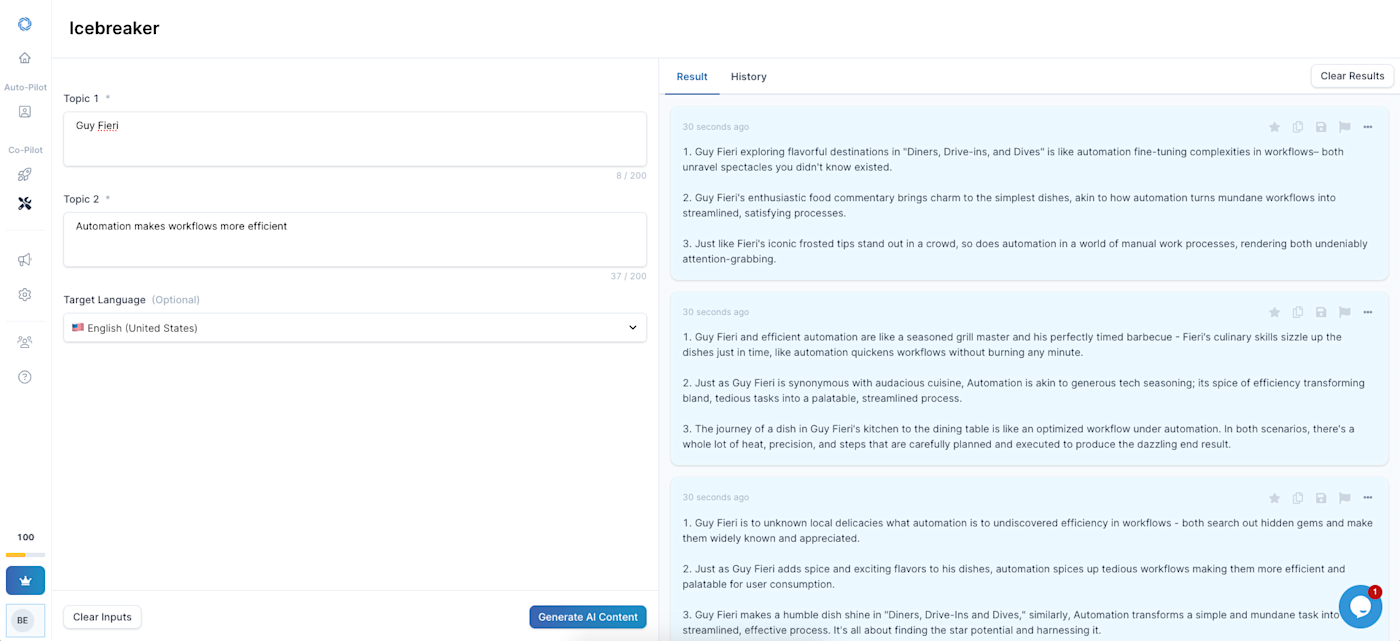1400x641 pixels.
Task: Star the first result card
Action: click(1274, 127)
